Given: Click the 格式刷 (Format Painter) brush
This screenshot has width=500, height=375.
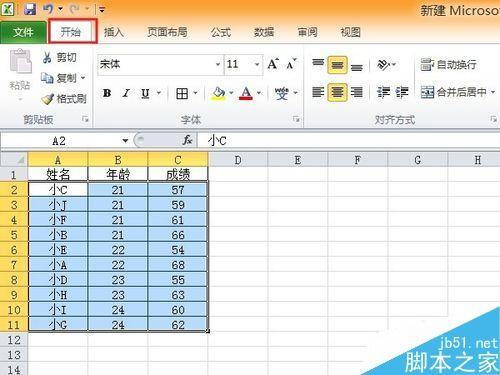Looking at the screenshot, I should pos(64,99).
